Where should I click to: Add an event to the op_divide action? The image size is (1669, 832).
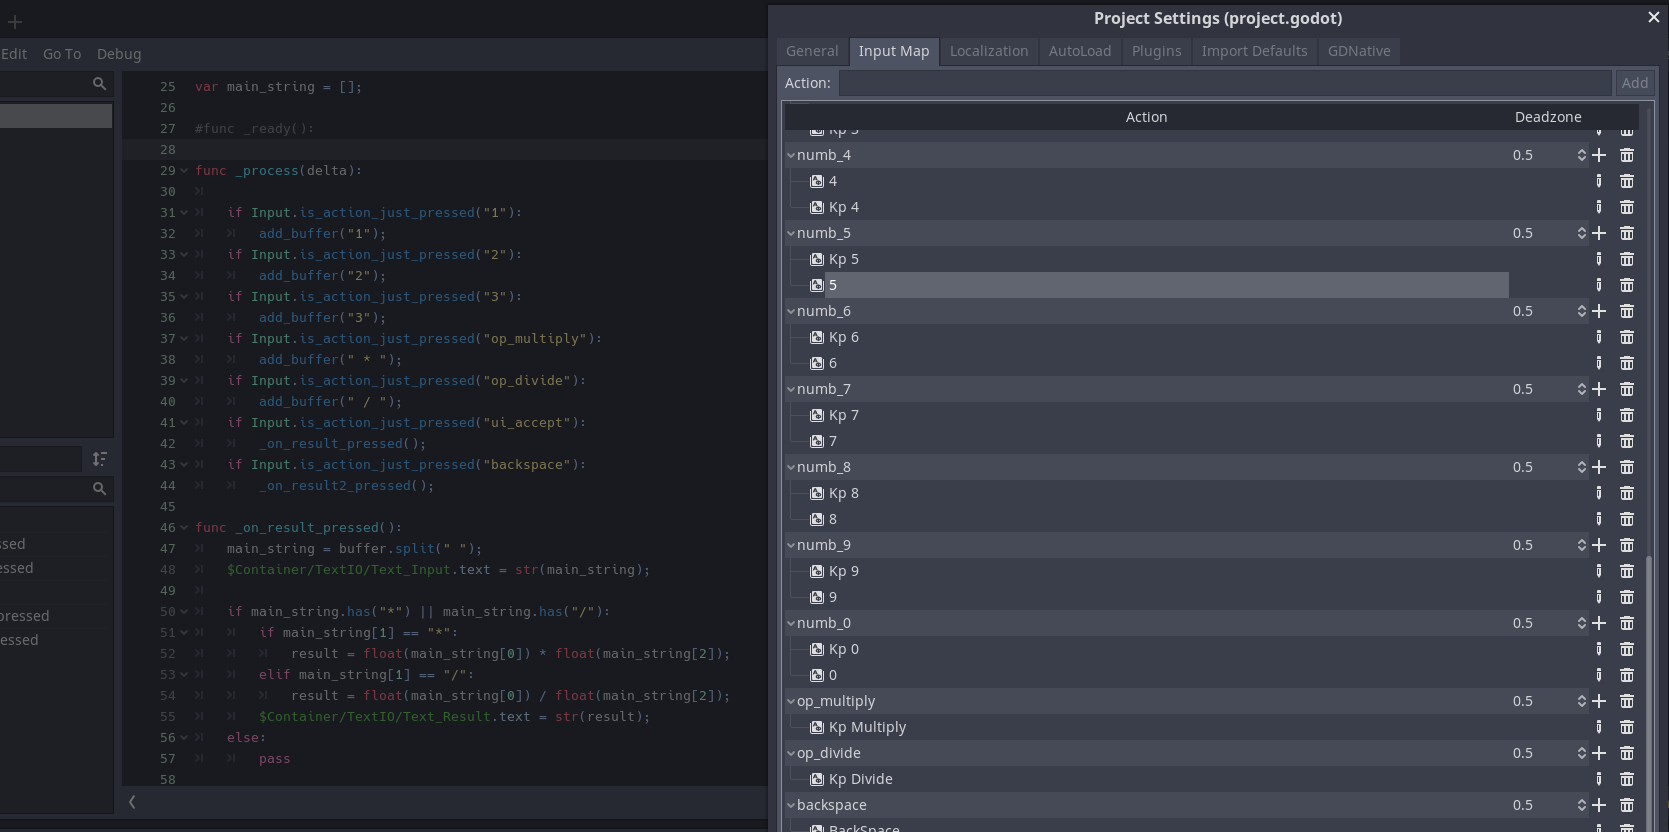point(1599,753)
